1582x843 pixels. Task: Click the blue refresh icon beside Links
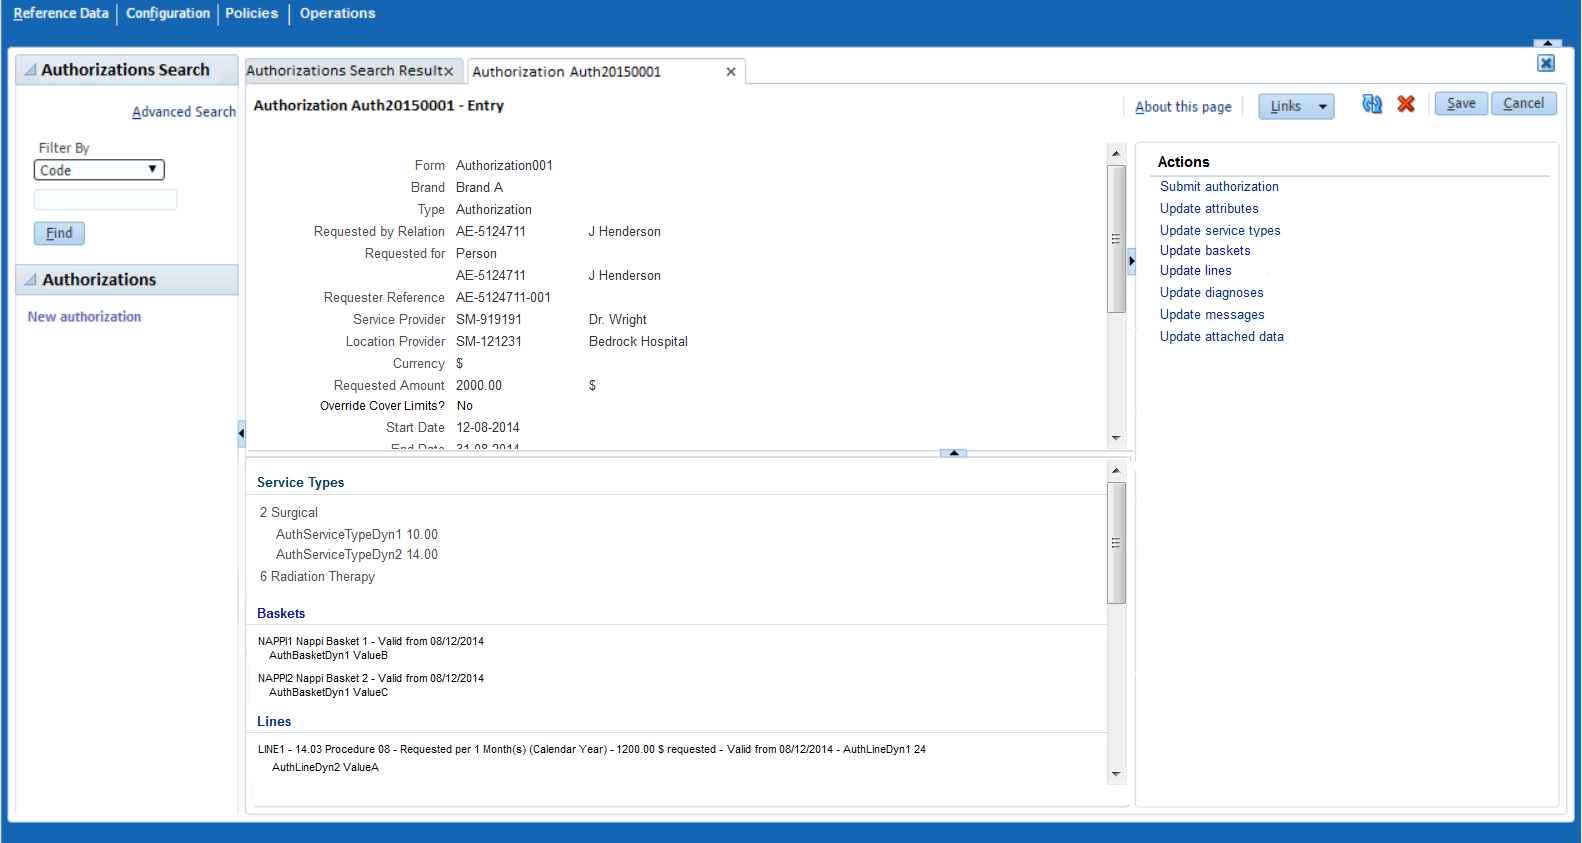click(1372, 104)
